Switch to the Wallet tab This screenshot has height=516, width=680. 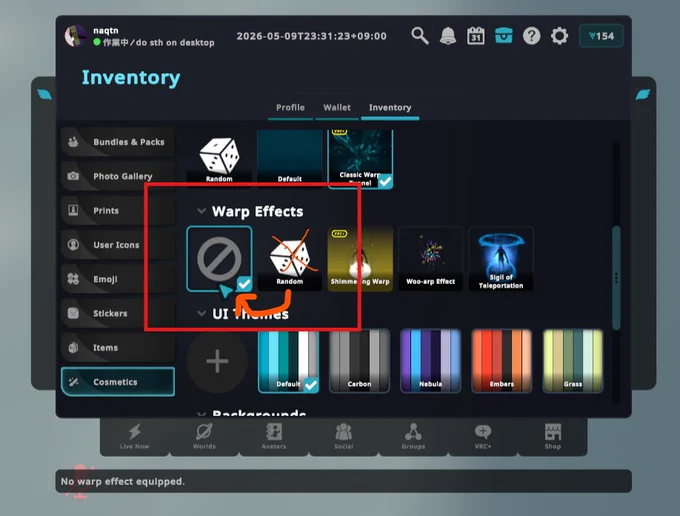coord(337,108)
